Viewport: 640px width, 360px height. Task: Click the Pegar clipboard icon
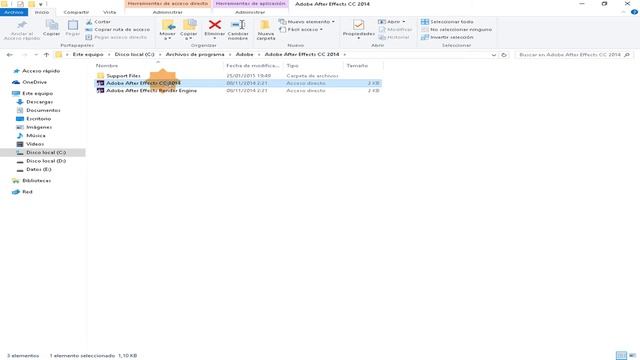tap(73, 24)
